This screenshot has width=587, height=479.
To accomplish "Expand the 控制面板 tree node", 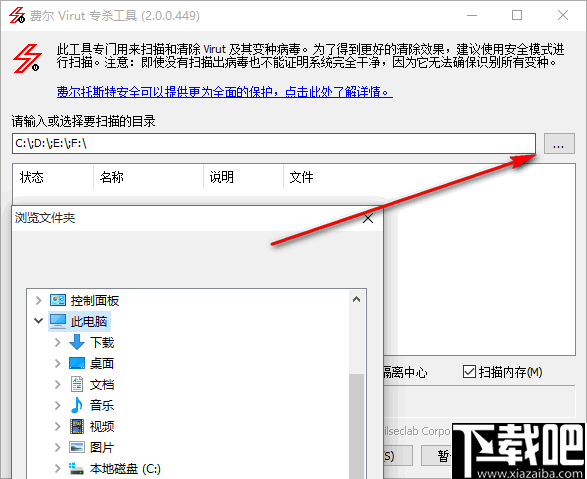I will [38, 300].
